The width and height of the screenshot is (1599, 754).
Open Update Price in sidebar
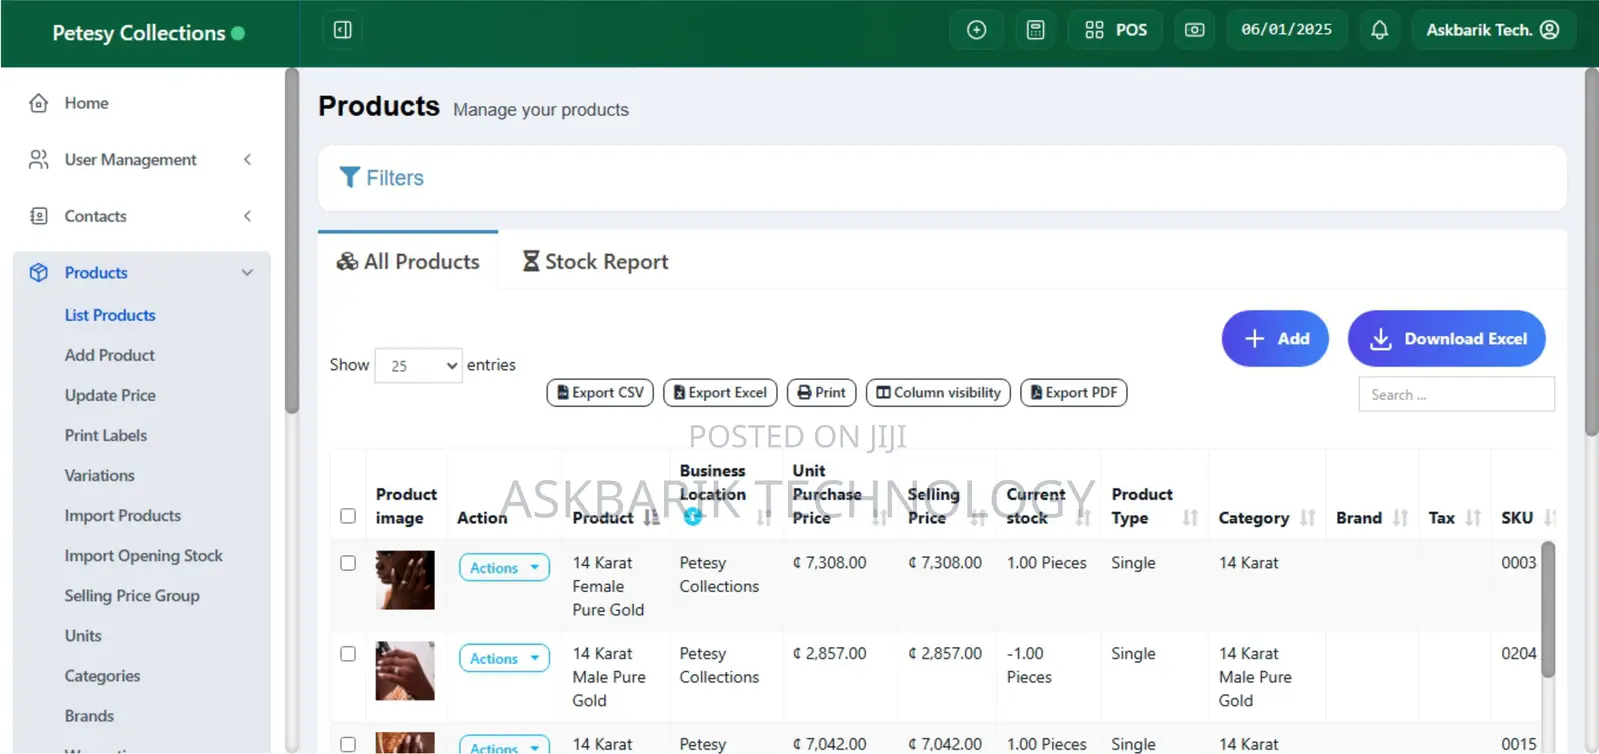click(x=110, y=395)
